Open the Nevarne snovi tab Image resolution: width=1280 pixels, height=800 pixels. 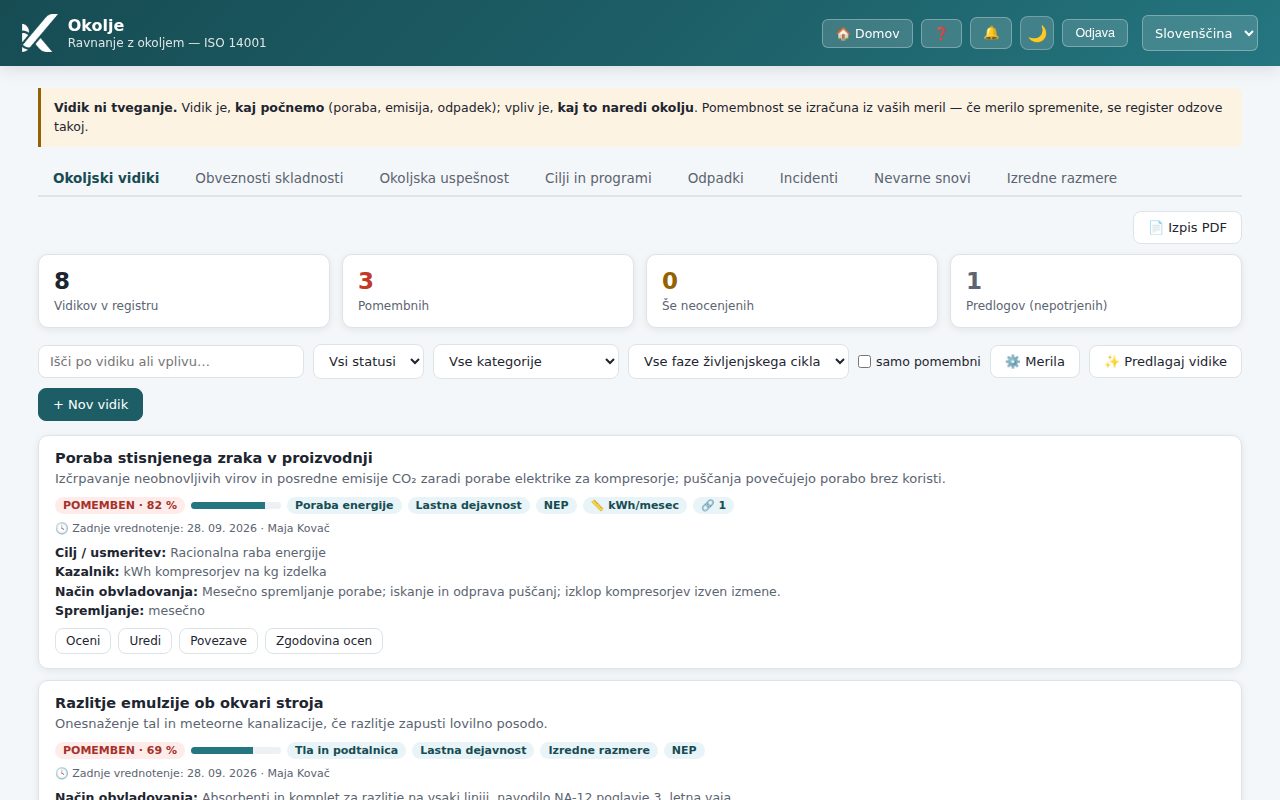[x=922, y=178]
